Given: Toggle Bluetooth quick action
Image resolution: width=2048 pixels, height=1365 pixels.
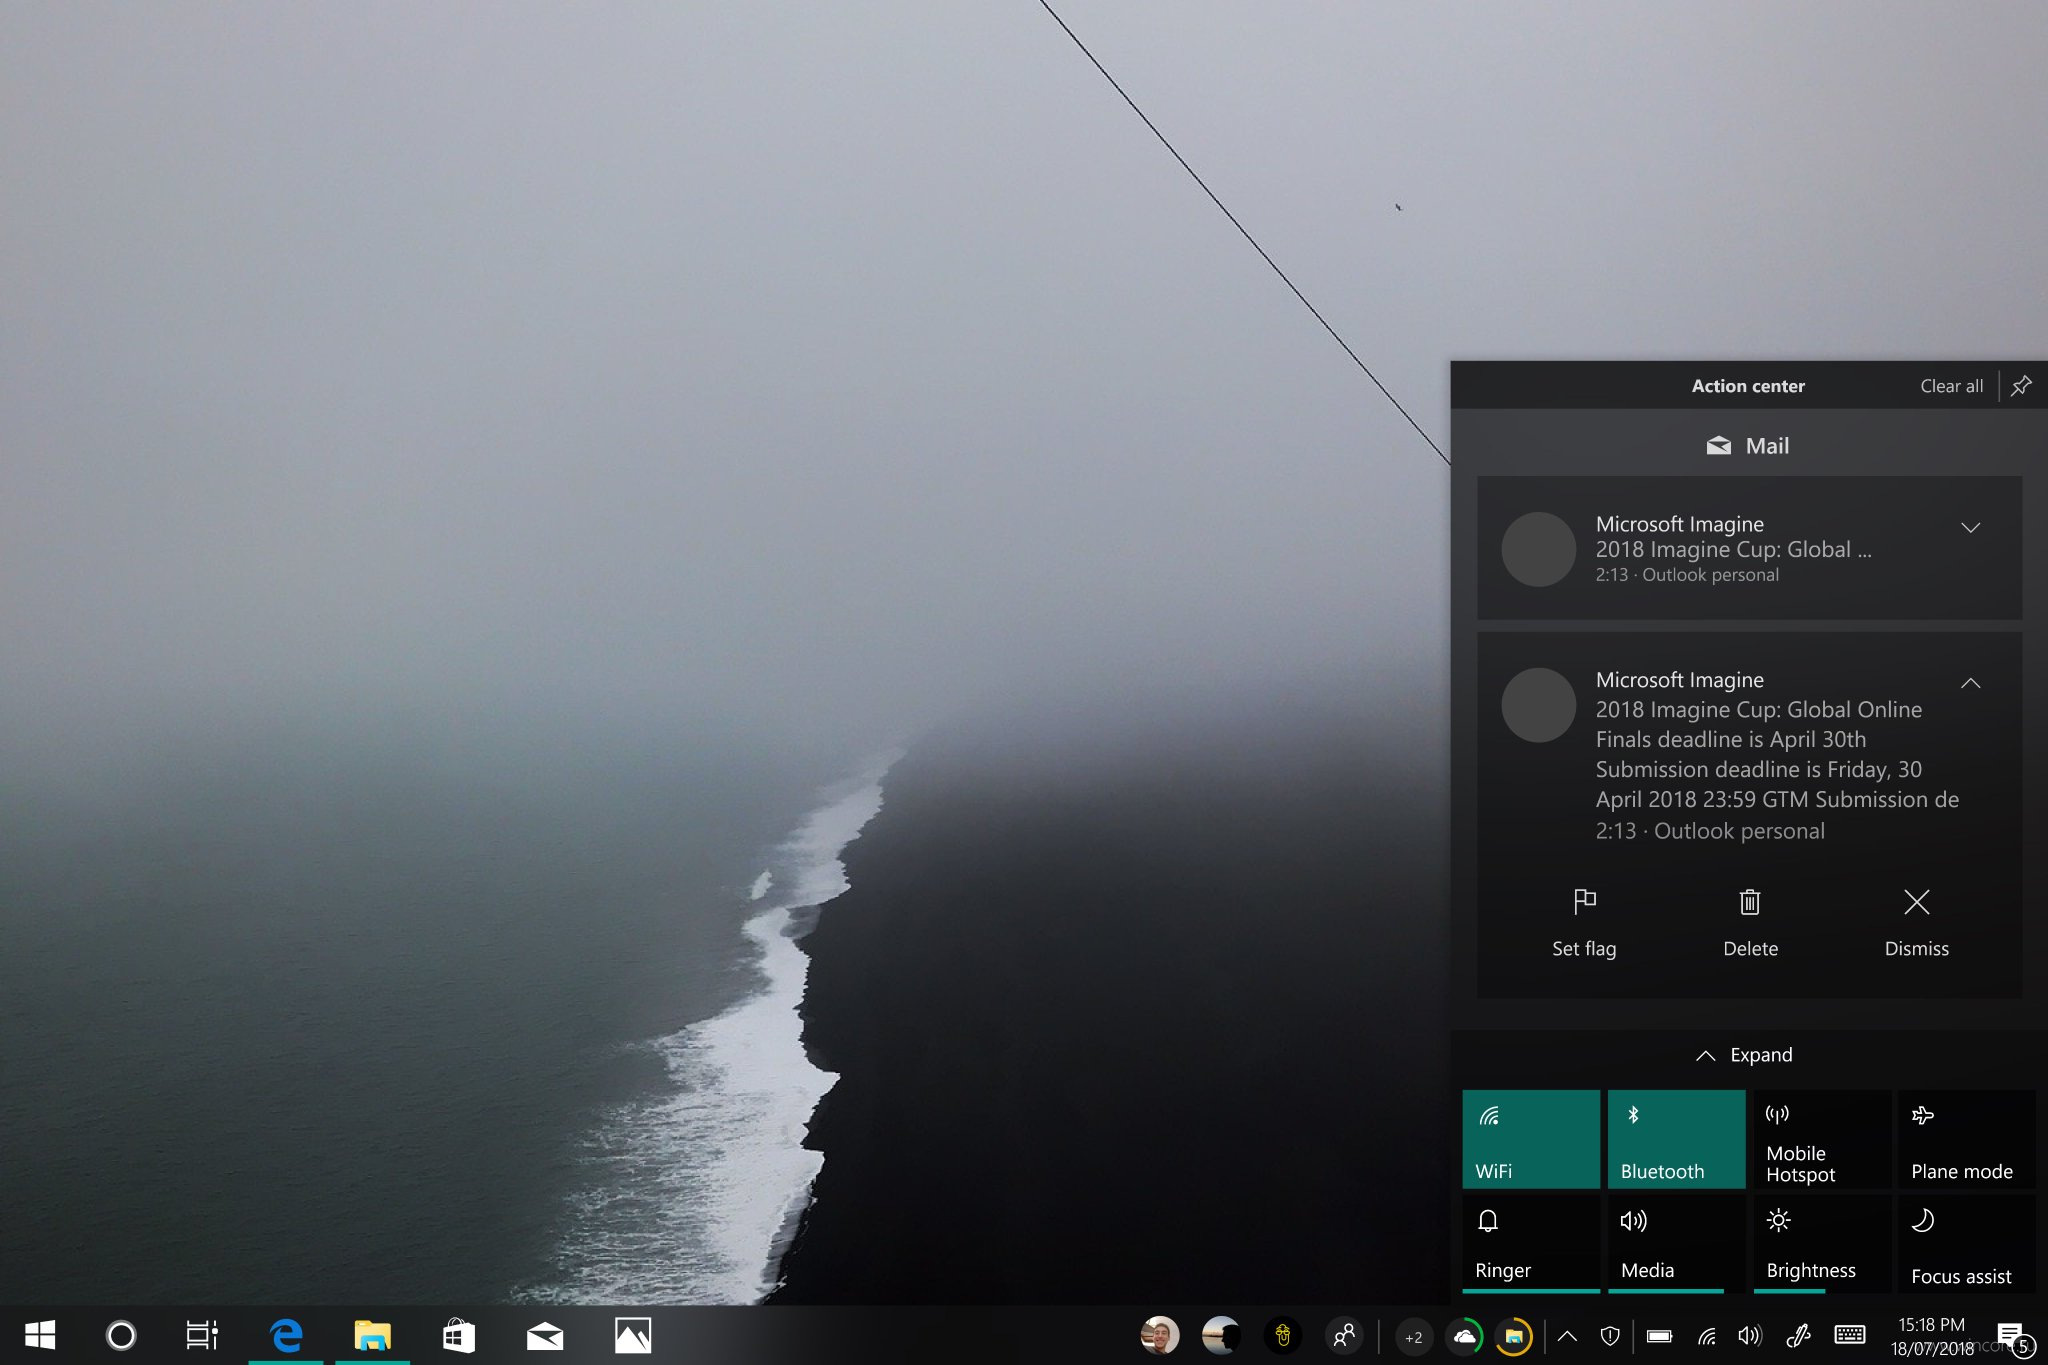Looking at the screenshot, I should (x=1676, y=1139).
